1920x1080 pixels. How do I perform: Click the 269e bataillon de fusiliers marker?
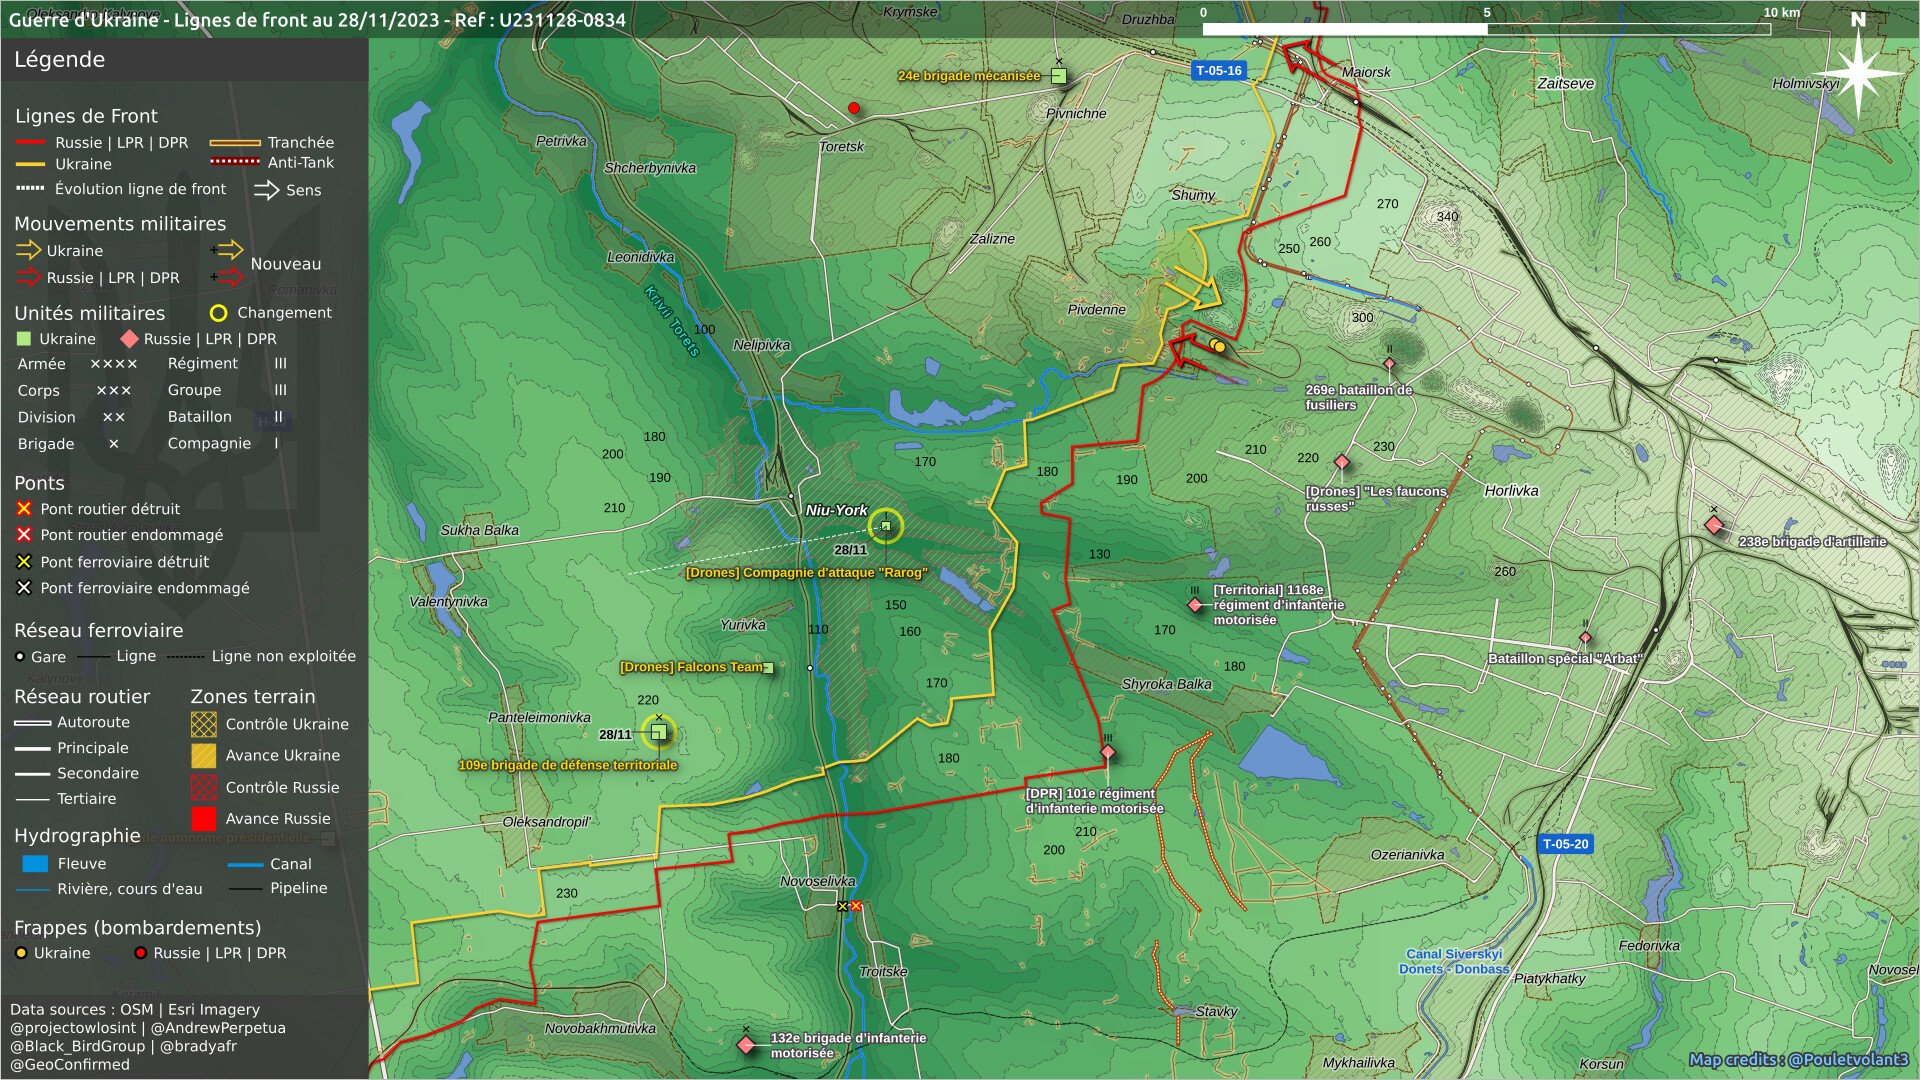click(x=1389, y=364)
